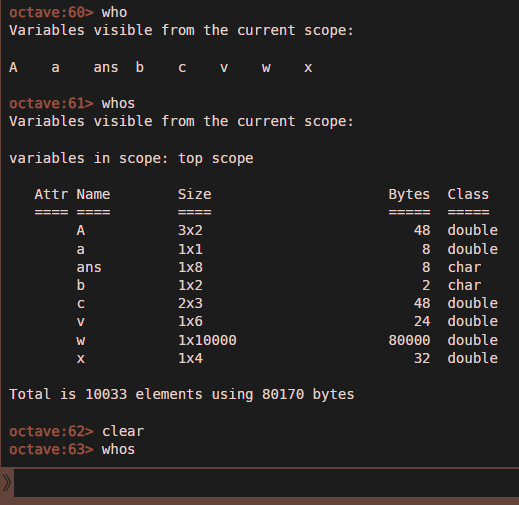Click 'w' in the who output list
519x505 pixels.
pos(266,68)
